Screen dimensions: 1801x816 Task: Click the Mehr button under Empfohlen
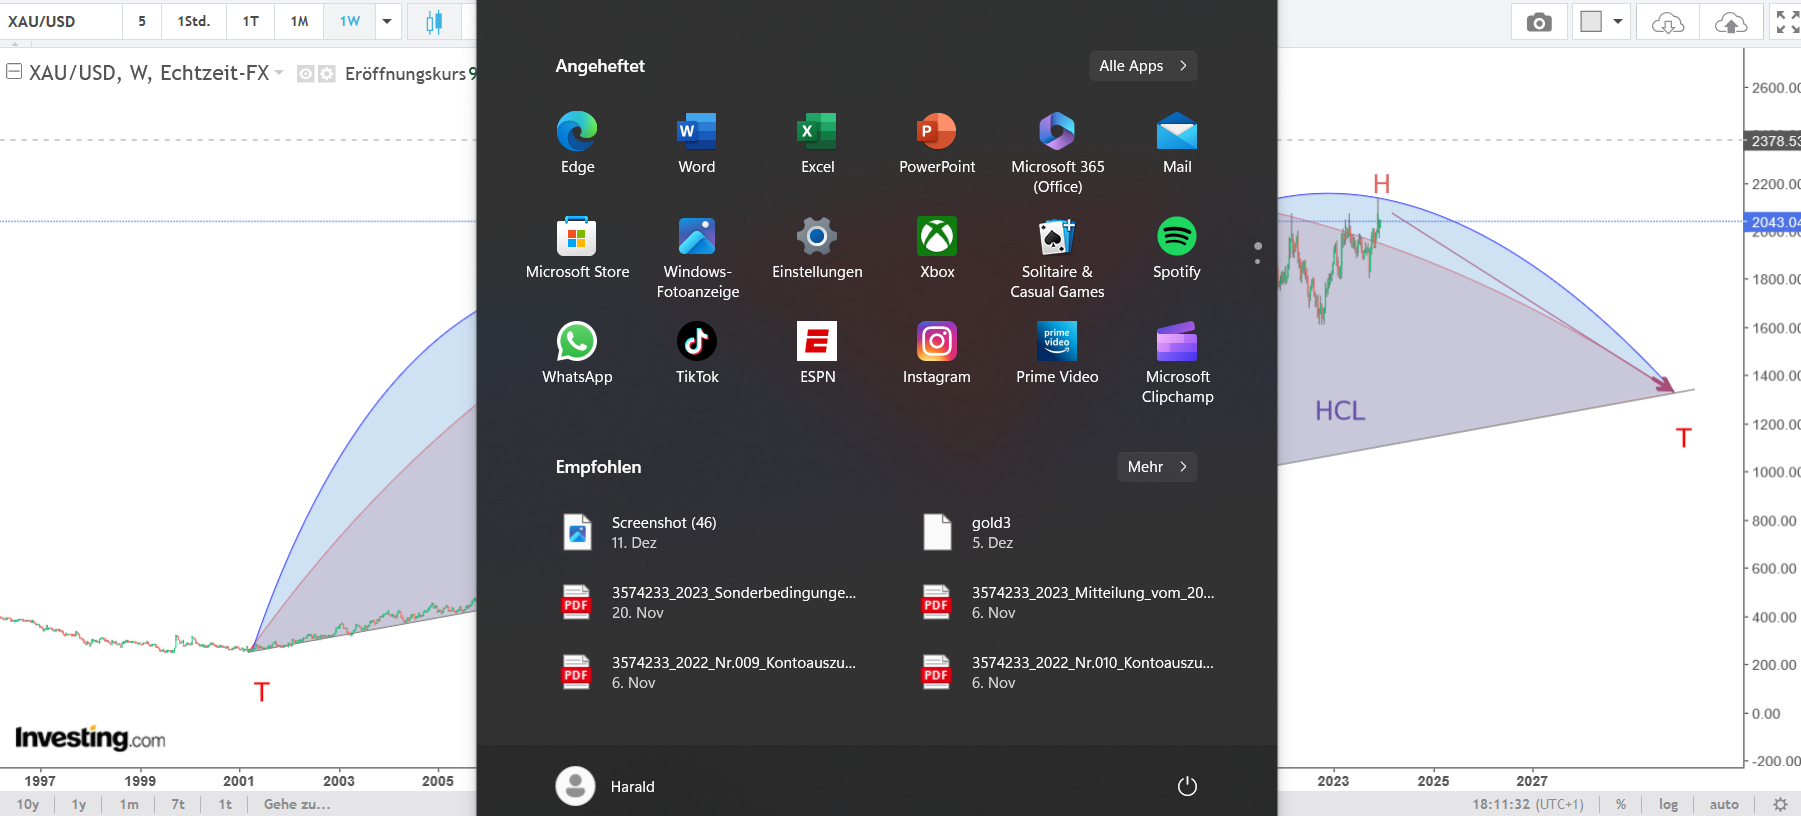[1156, 467]
